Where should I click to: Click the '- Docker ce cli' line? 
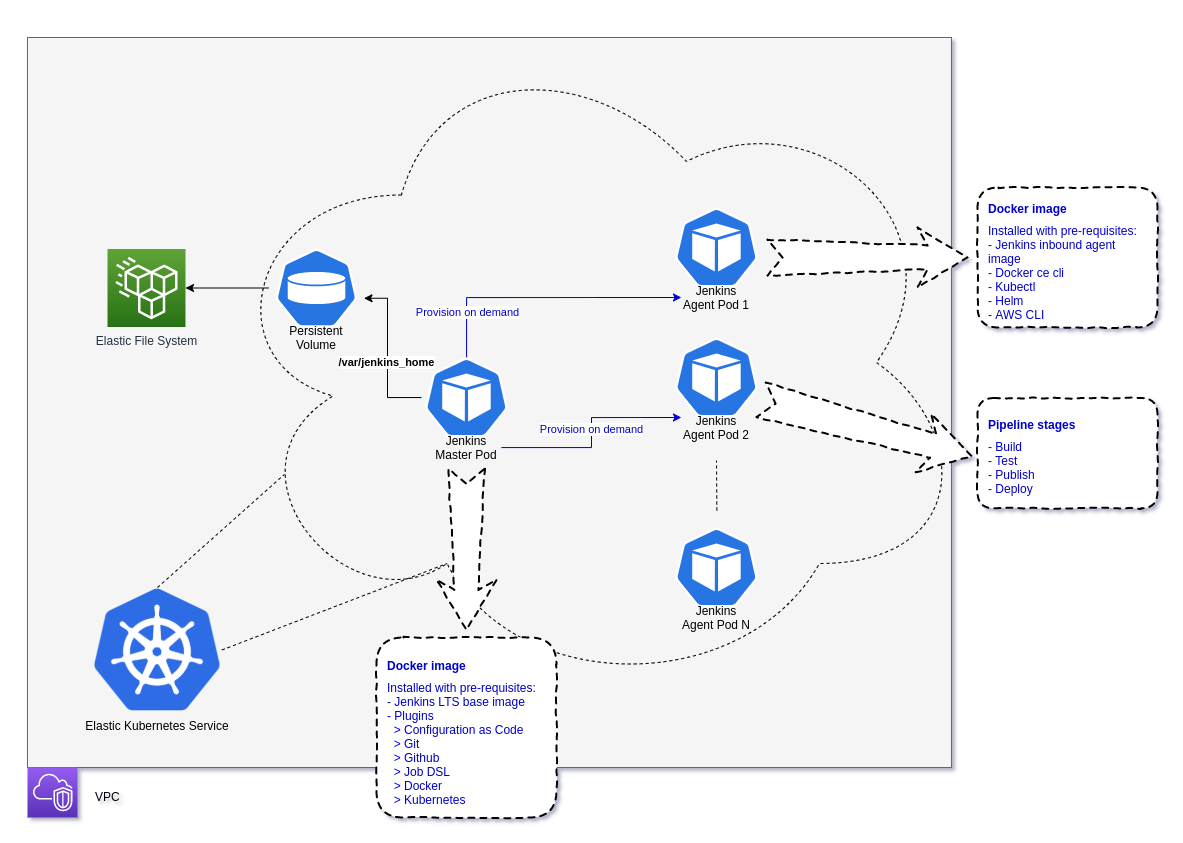(x=1026, y=273)
